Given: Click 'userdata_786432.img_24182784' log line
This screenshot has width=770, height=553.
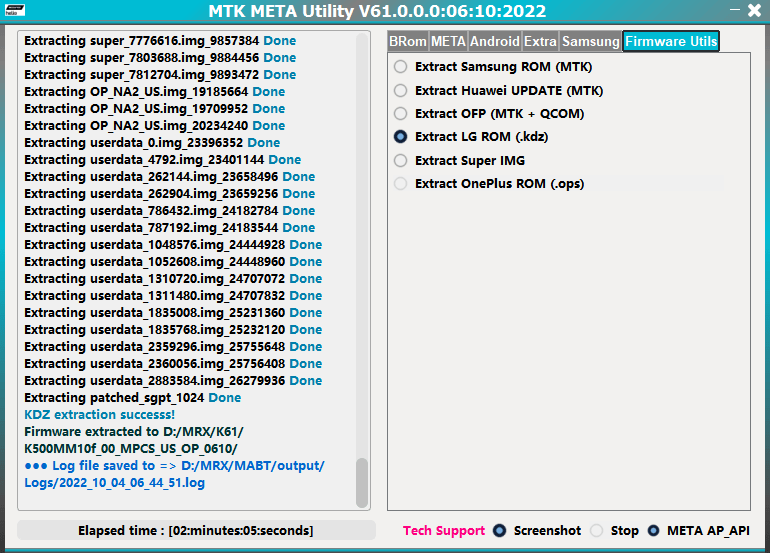Looking at the screenshot, I should coord(170,211).
